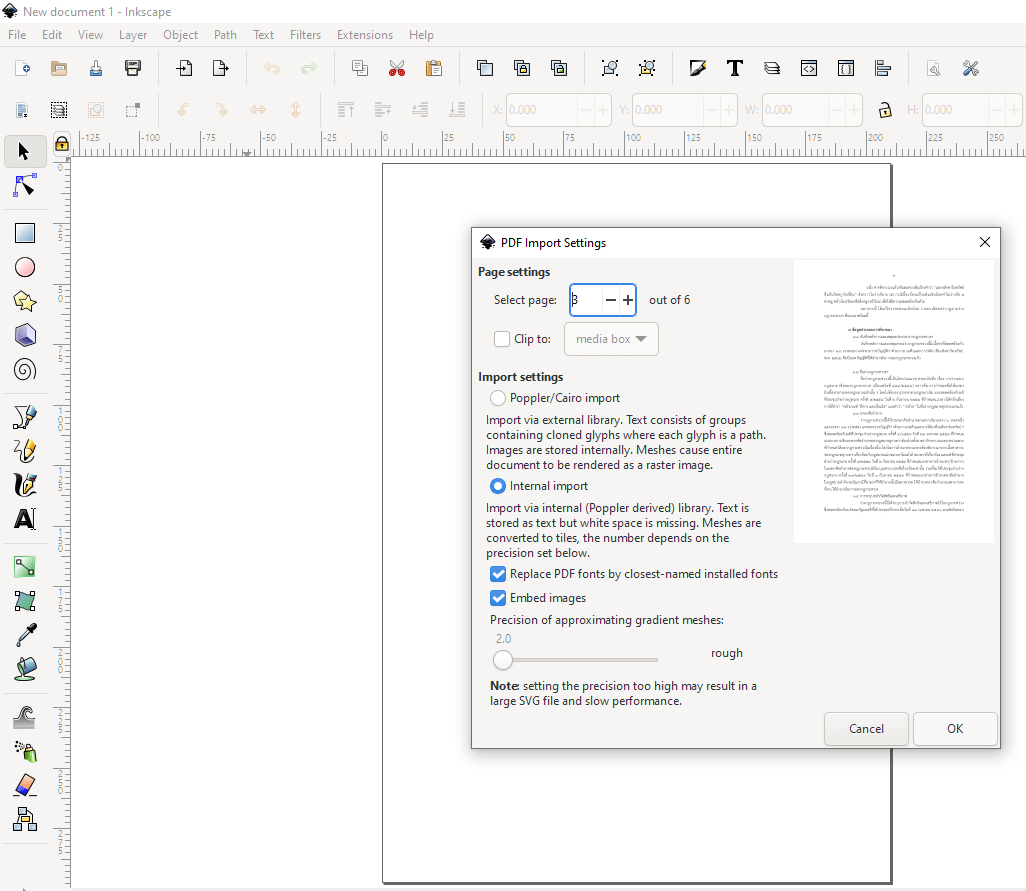Screen dimensions: 1026x891
Task: Select the Text tool in the left toolbox
Action: (x=25, y=519)
